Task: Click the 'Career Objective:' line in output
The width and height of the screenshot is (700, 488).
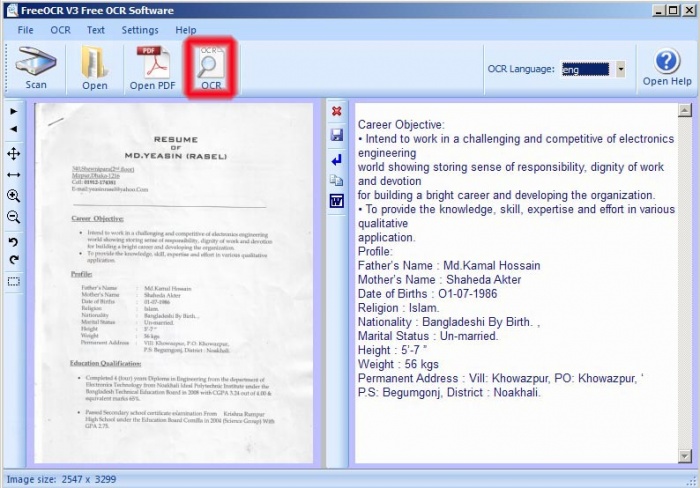Action: tap(401, 125)
